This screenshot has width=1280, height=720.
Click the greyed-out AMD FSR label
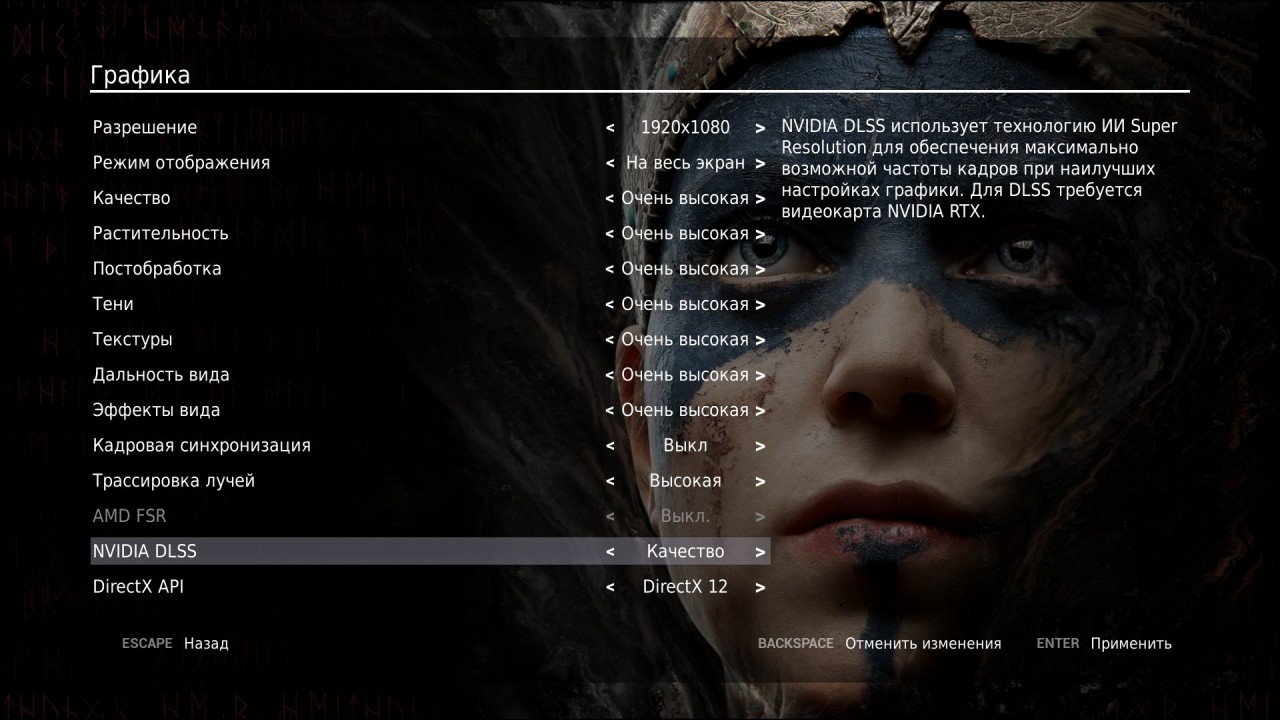click(129, 516)
